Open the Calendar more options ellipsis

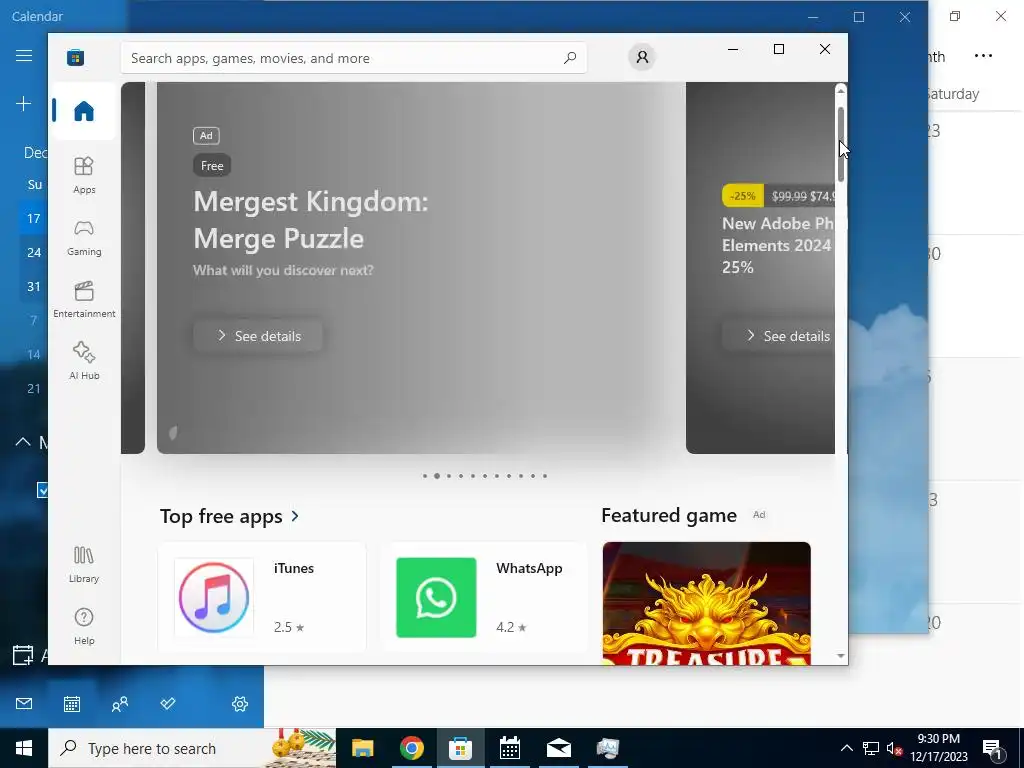click(983, 56)
